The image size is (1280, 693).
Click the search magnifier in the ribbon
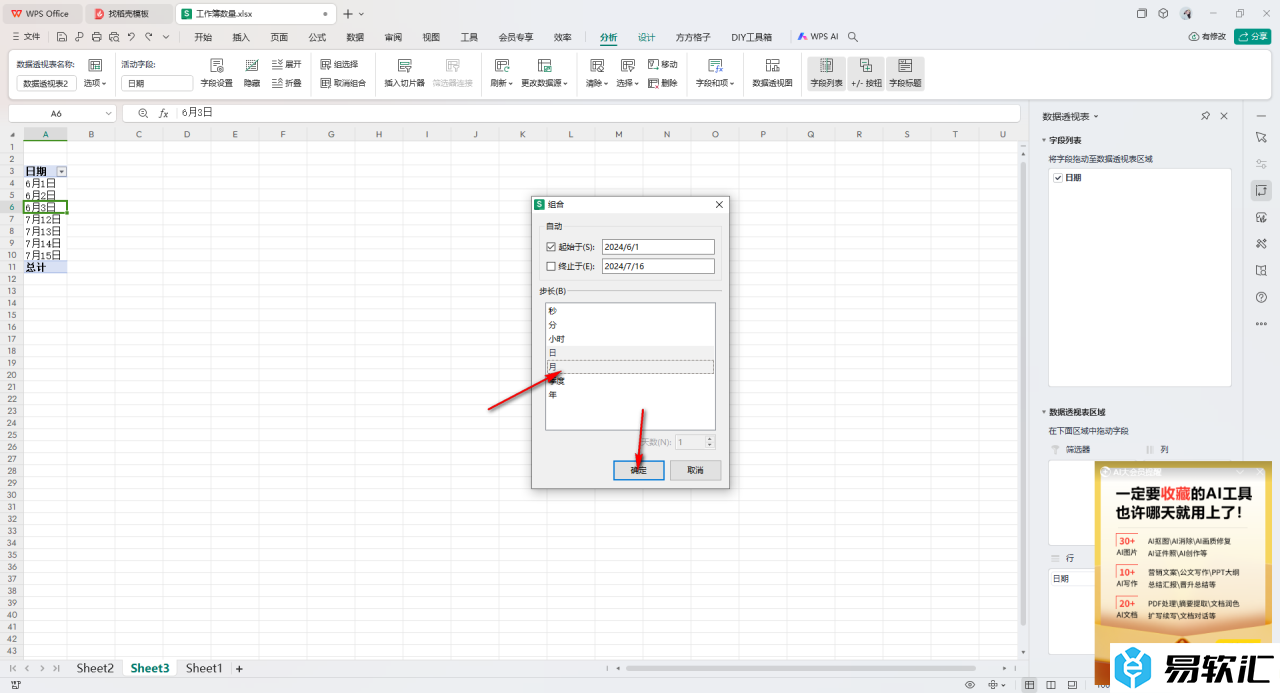[853, 37]
